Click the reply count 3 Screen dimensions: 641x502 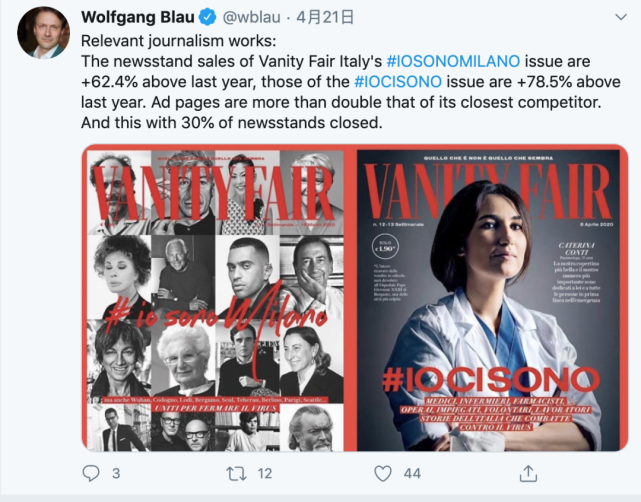point(116,473)
